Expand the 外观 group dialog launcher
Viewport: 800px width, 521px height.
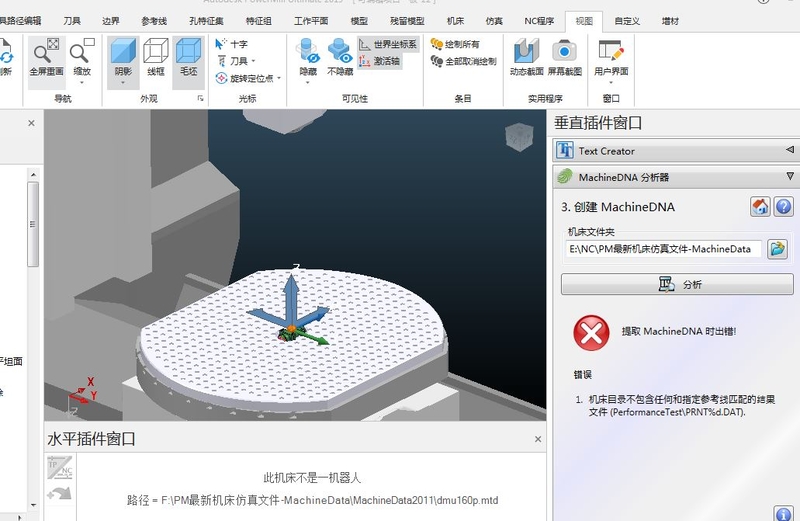click(x=201, y=98)
